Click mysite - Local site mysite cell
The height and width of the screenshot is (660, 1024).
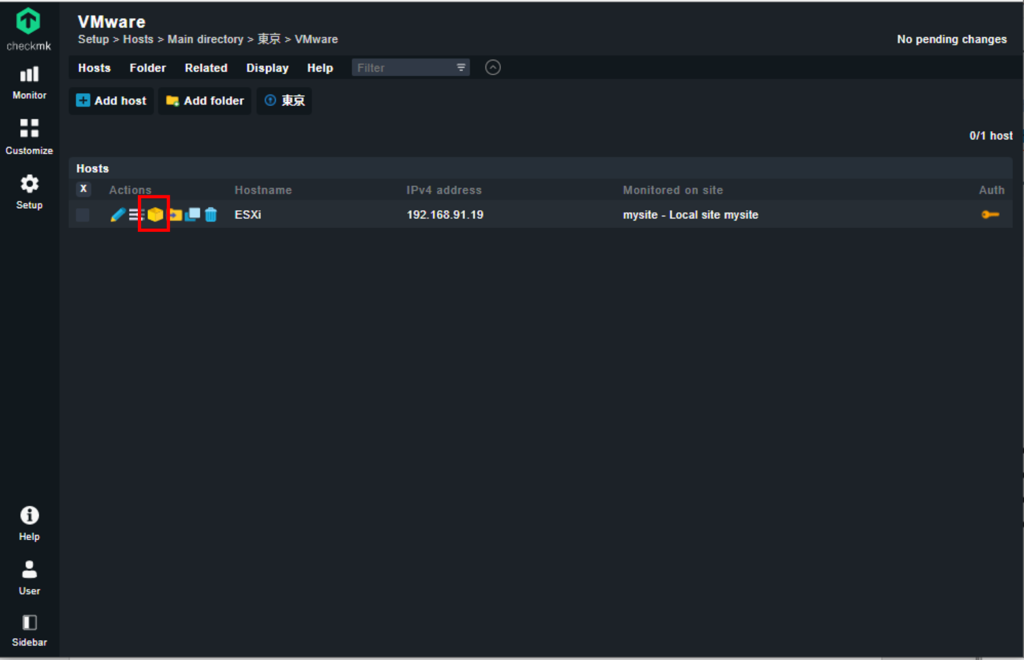coord(690,215)
